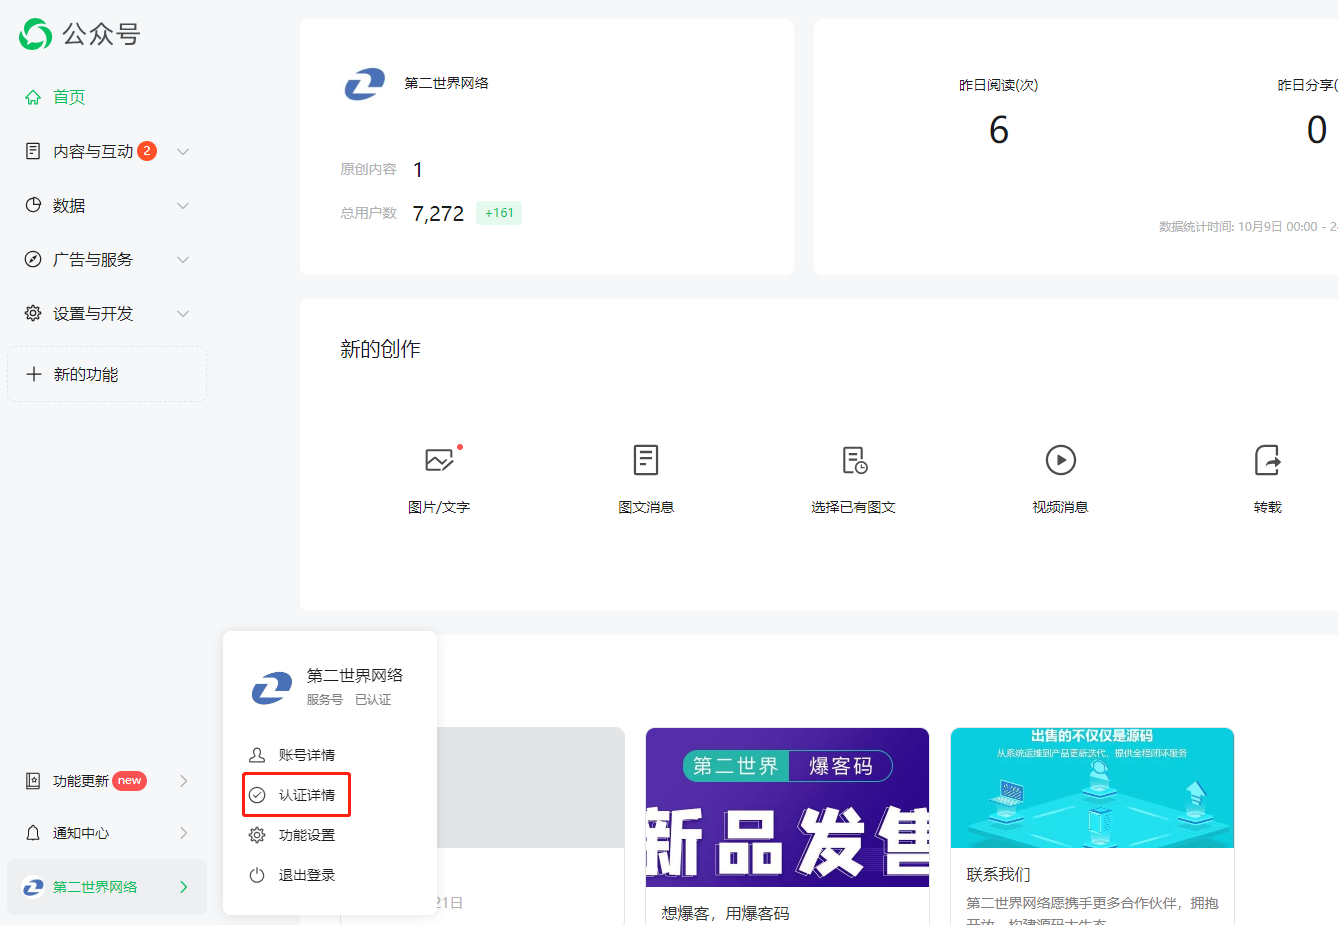Open the 通知中心 notification entry
Screen dimensions: 1338x925
(81, 833)
